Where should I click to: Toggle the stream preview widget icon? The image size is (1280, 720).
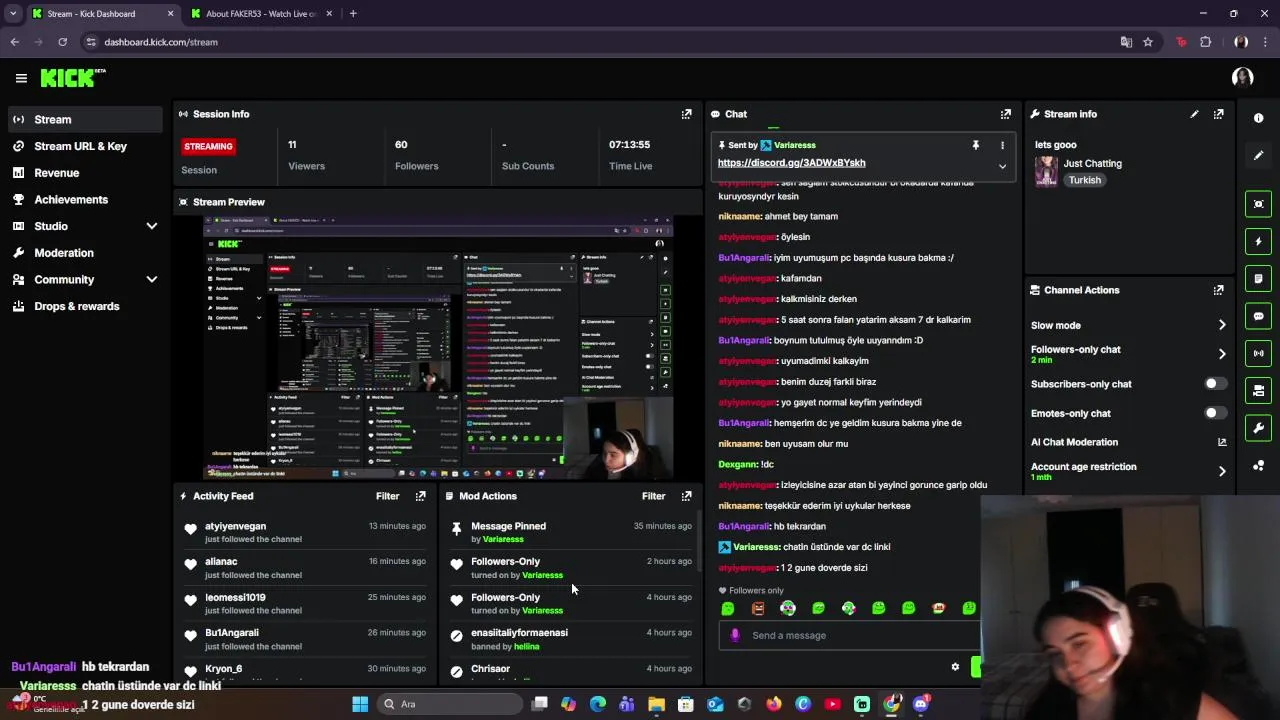(1259, 204)
